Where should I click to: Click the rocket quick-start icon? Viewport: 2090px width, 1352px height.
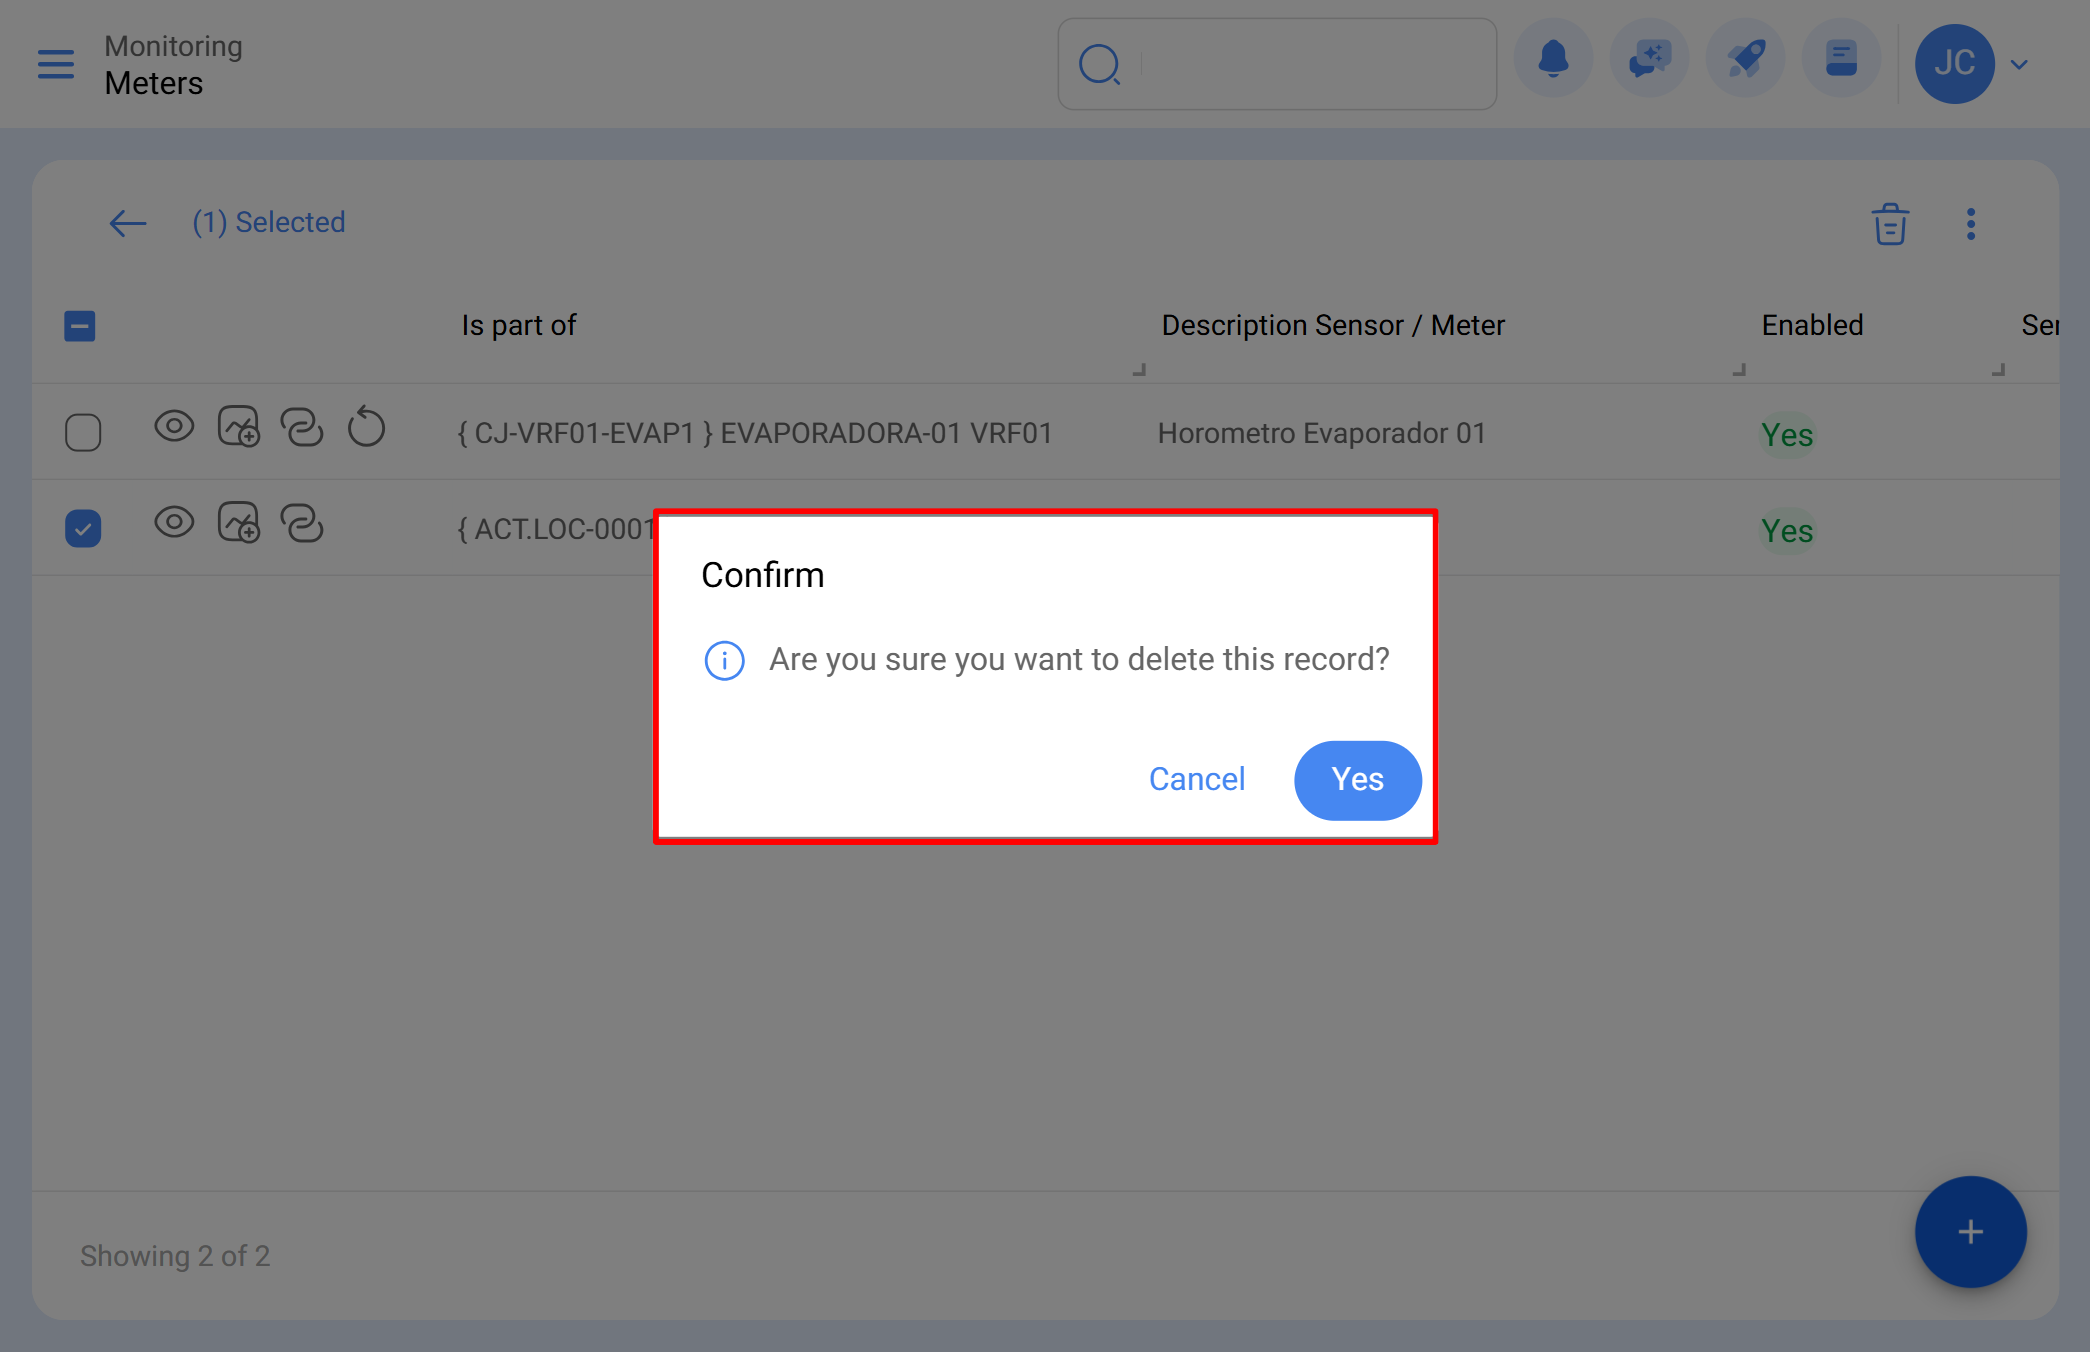(x=1745, y=60)
